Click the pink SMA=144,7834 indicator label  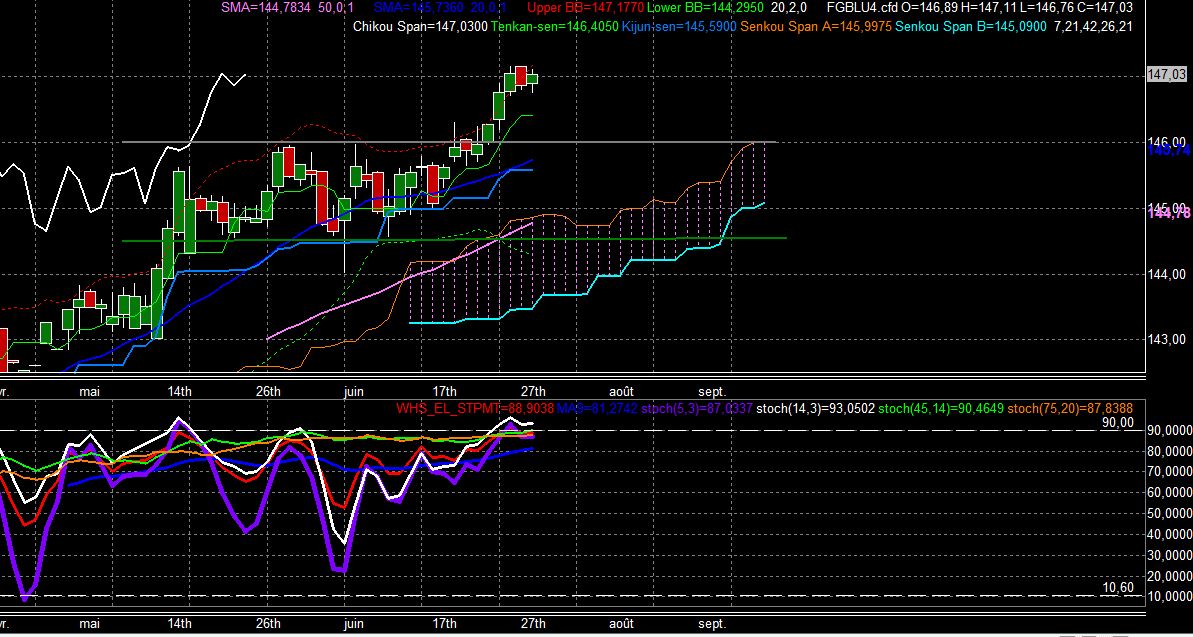[287, 8]
